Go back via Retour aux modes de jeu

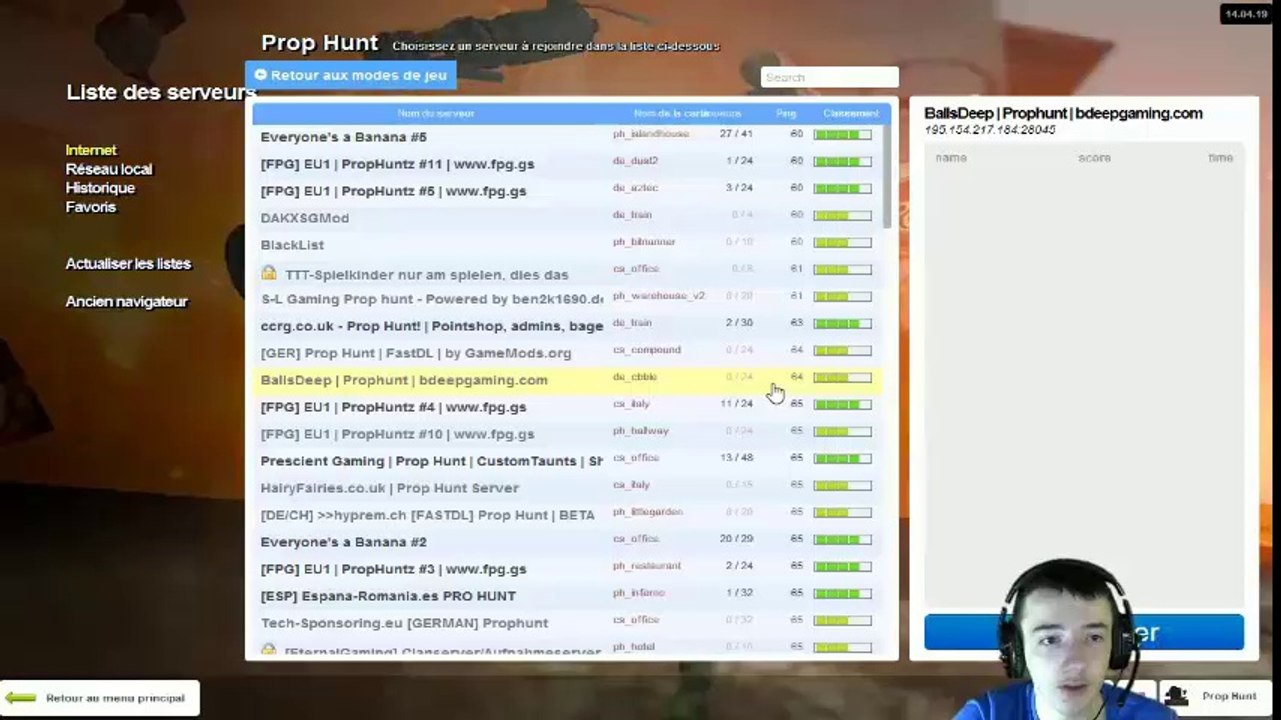[351, 75]
